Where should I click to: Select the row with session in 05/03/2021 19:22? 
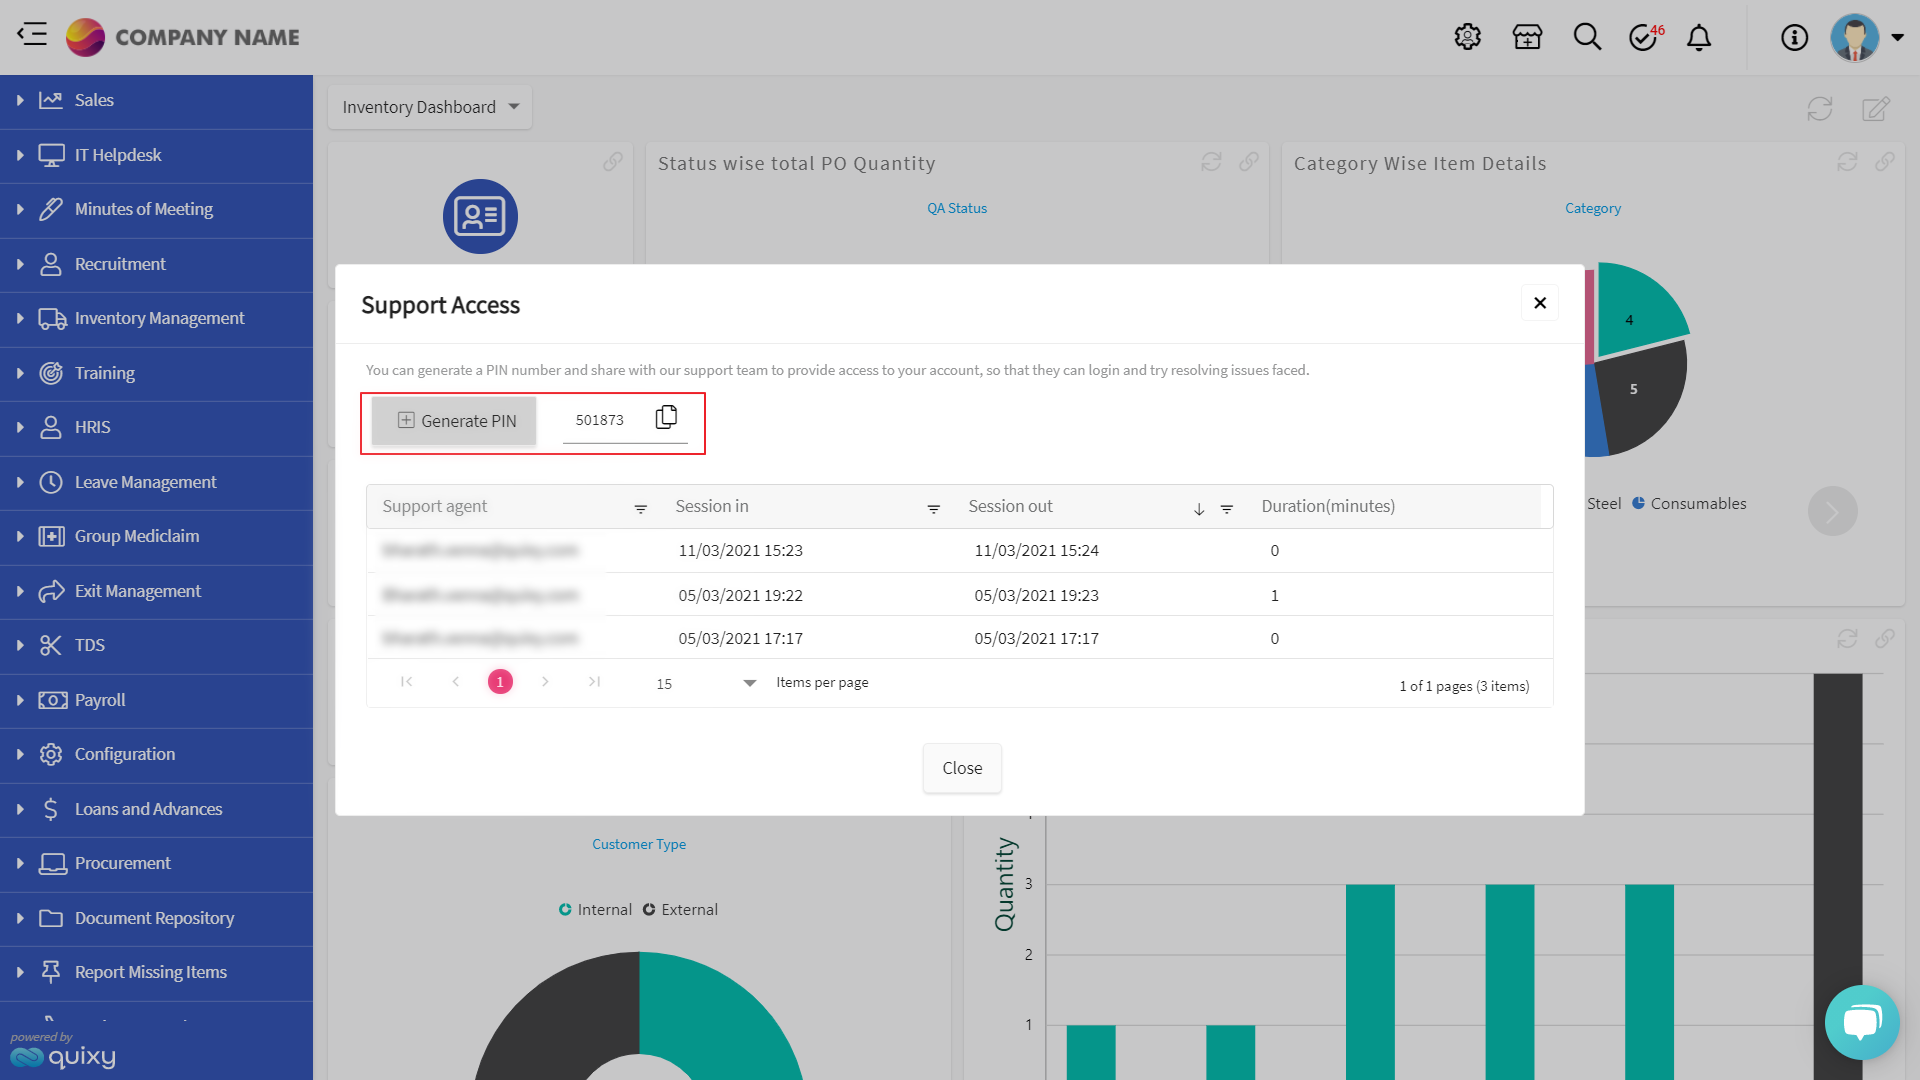pyautogui.click(x=960, y=595)
